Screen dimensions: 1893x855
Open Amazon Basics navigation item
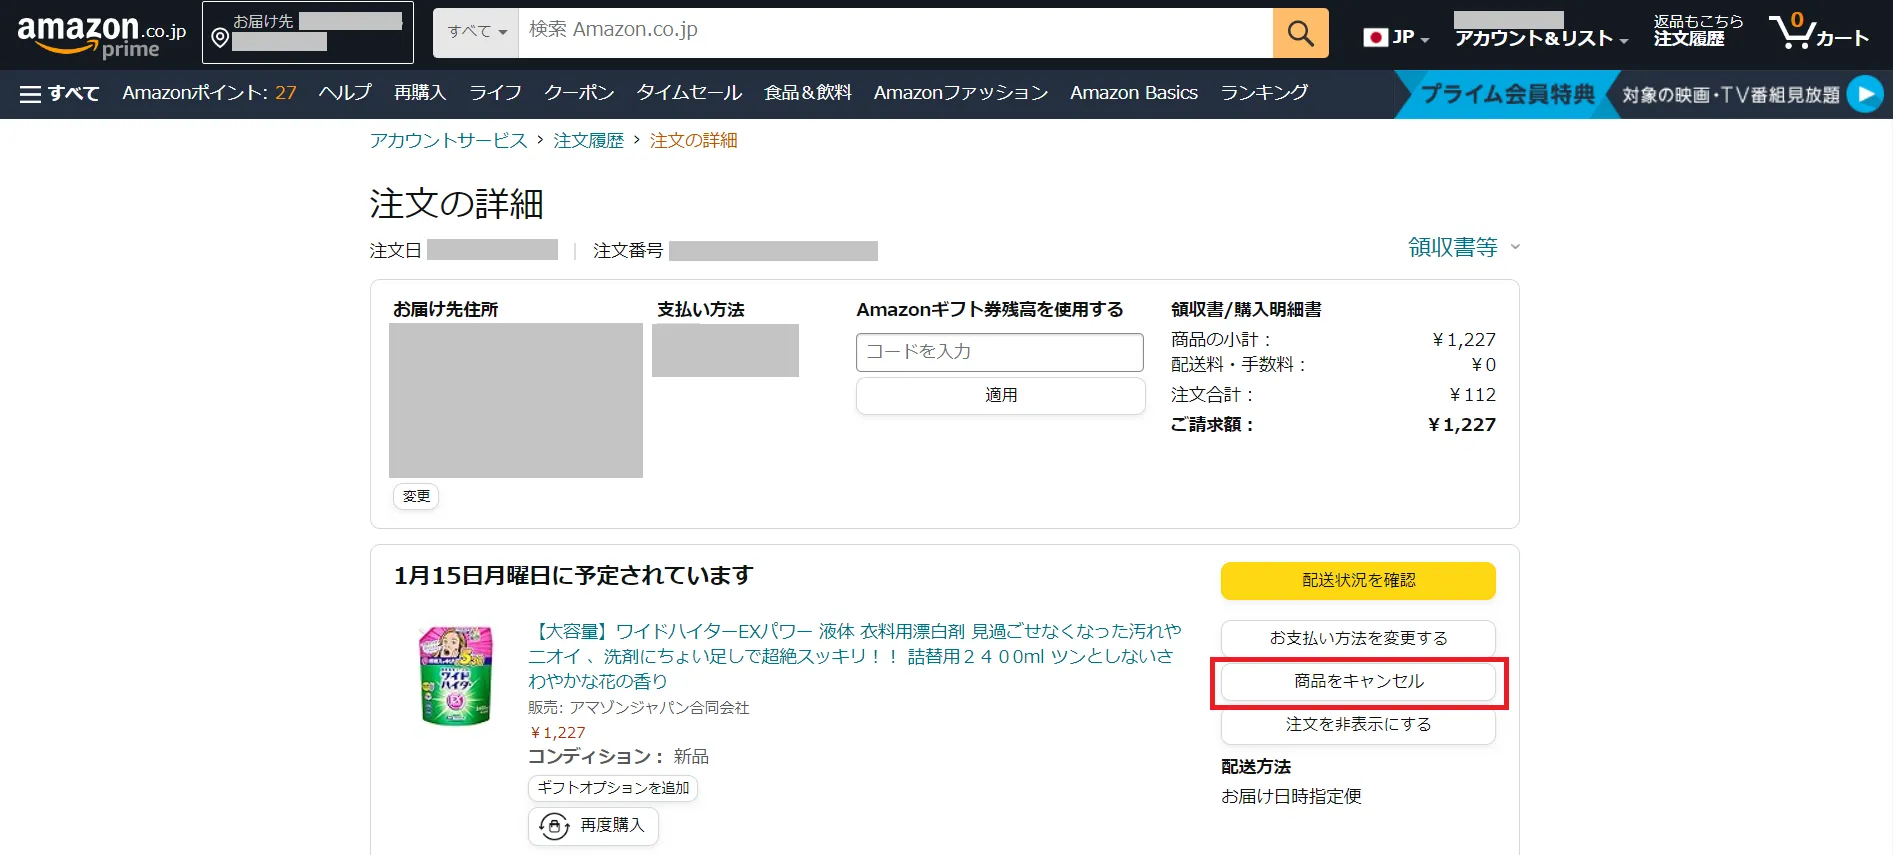coord(1134,93)
